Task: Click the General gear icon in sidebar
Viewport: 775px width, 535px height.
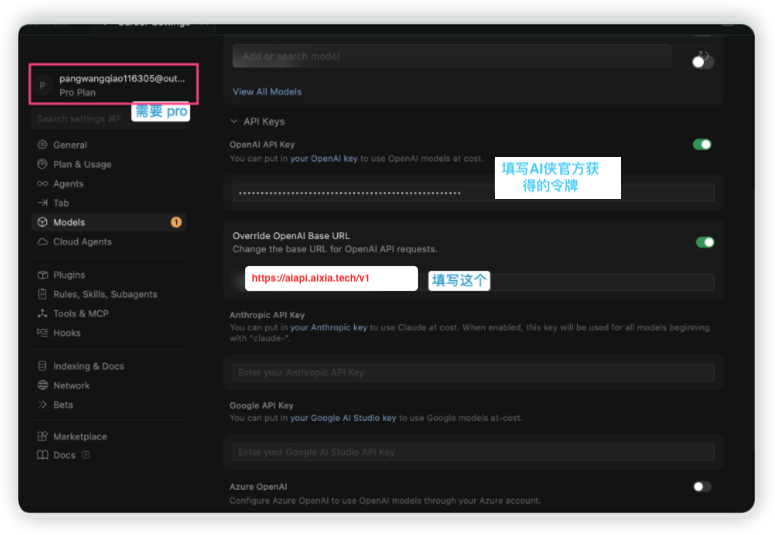Action: click(42, 145)
